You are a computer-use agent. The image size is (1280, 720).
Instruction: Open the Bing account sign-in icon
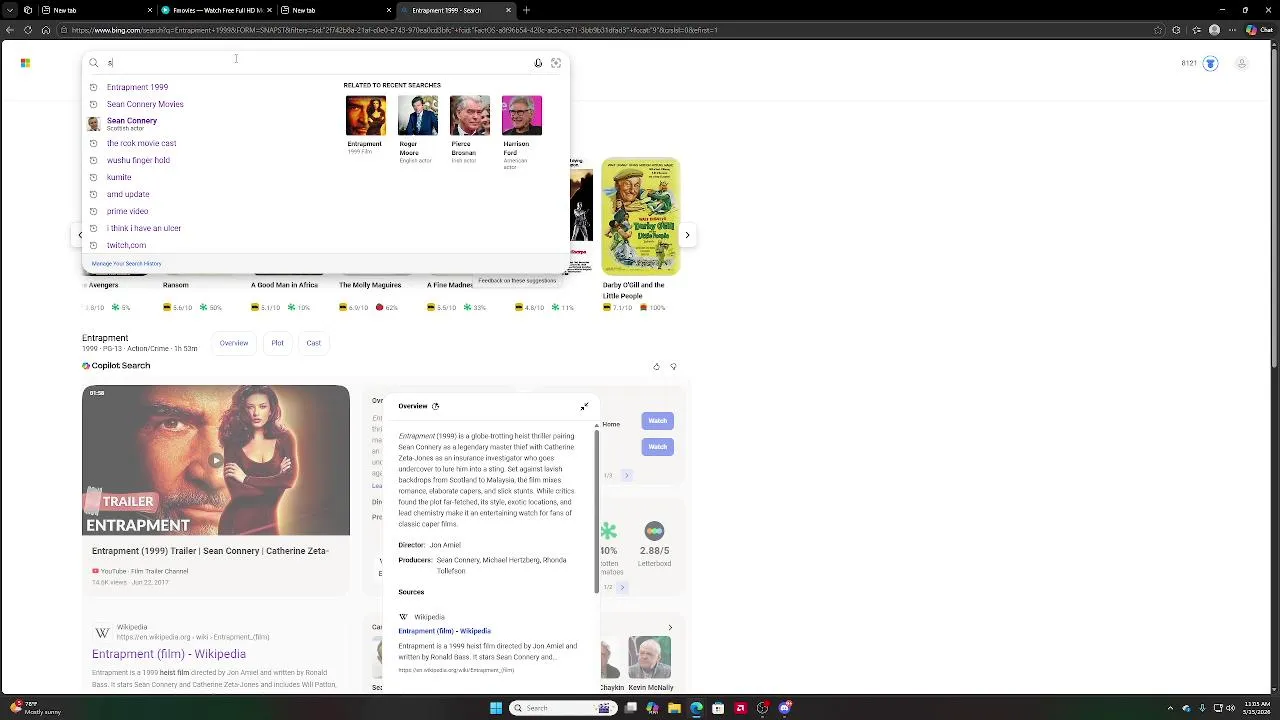[1242, 63]
